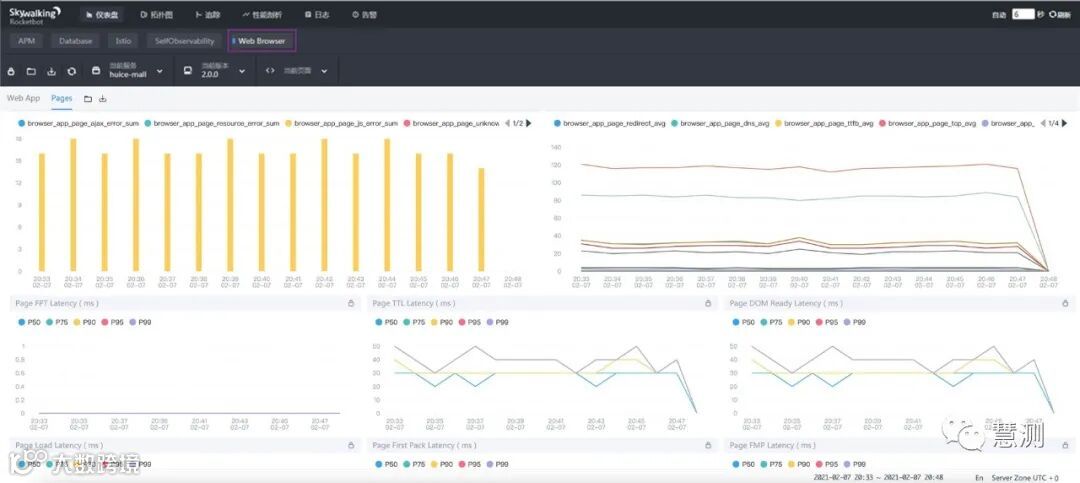Viewport: 1080px width, 483px height.
Task: Click lock icon on Page TTL Latency panel
Action: click(708, 303)
